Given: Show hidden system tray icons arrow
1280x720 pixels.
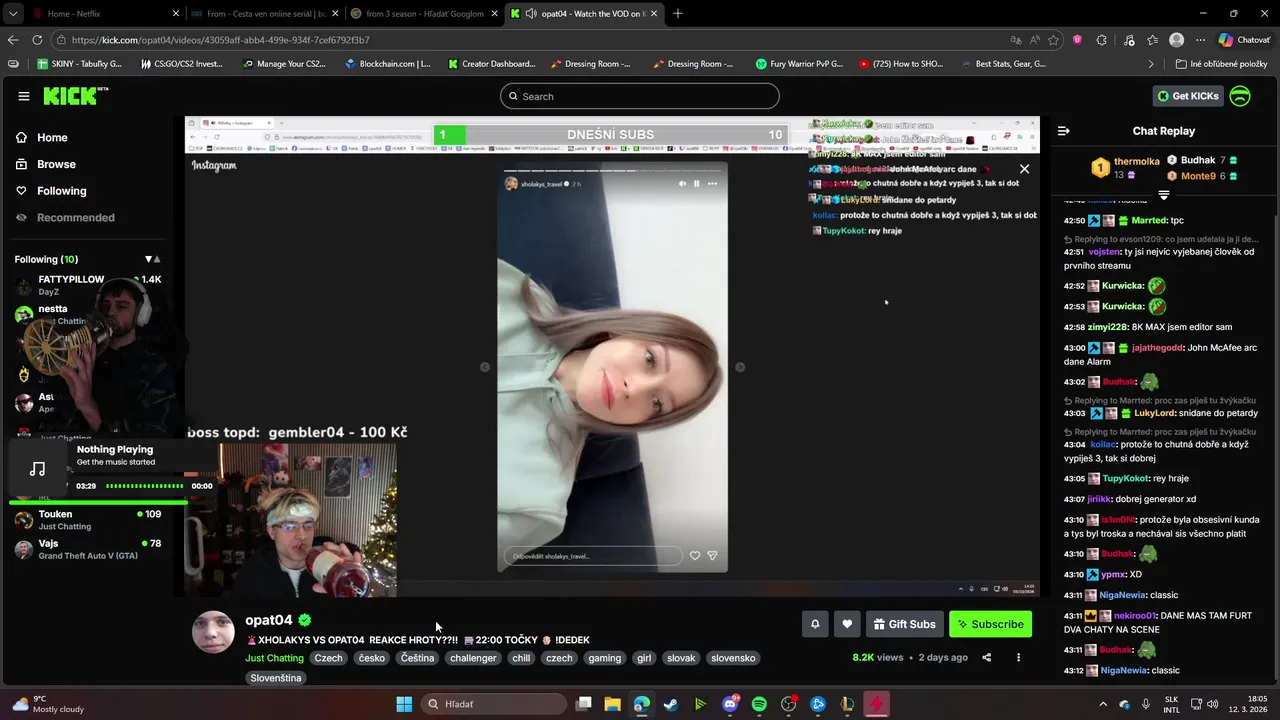Looking at the screenshot, I should pos(1102,704).
